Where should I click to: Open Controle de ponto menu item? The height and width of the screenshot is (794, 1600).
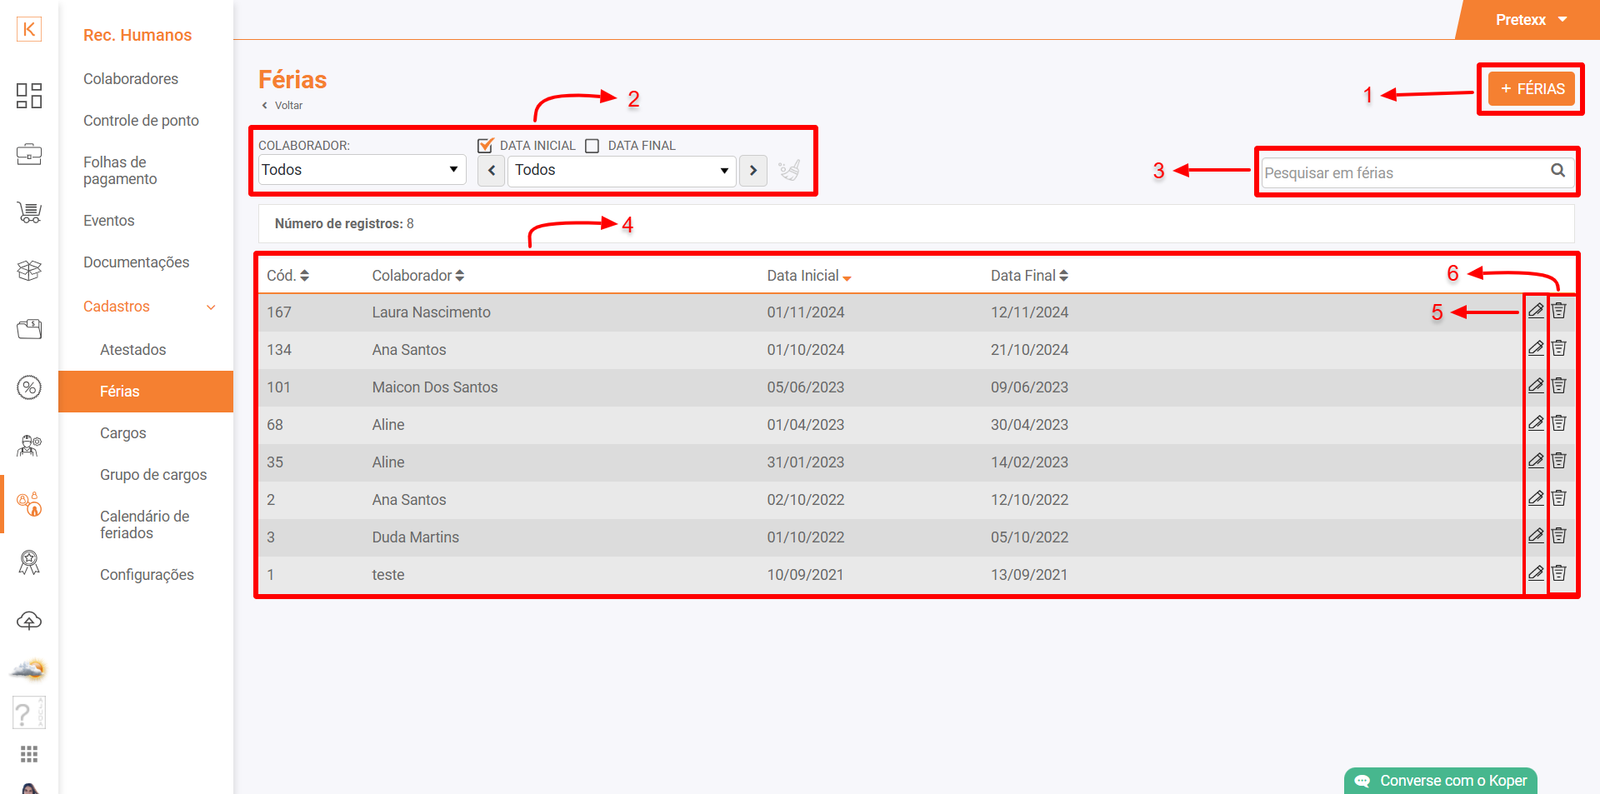tap(141, 121)
